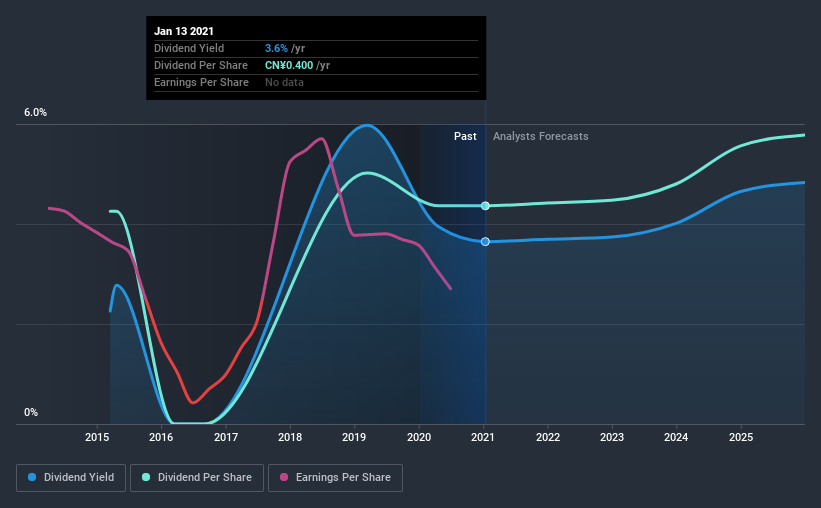Click the 2025 x-axis label
Viewport: 821px width, 508px height.
tap(741, 437)
